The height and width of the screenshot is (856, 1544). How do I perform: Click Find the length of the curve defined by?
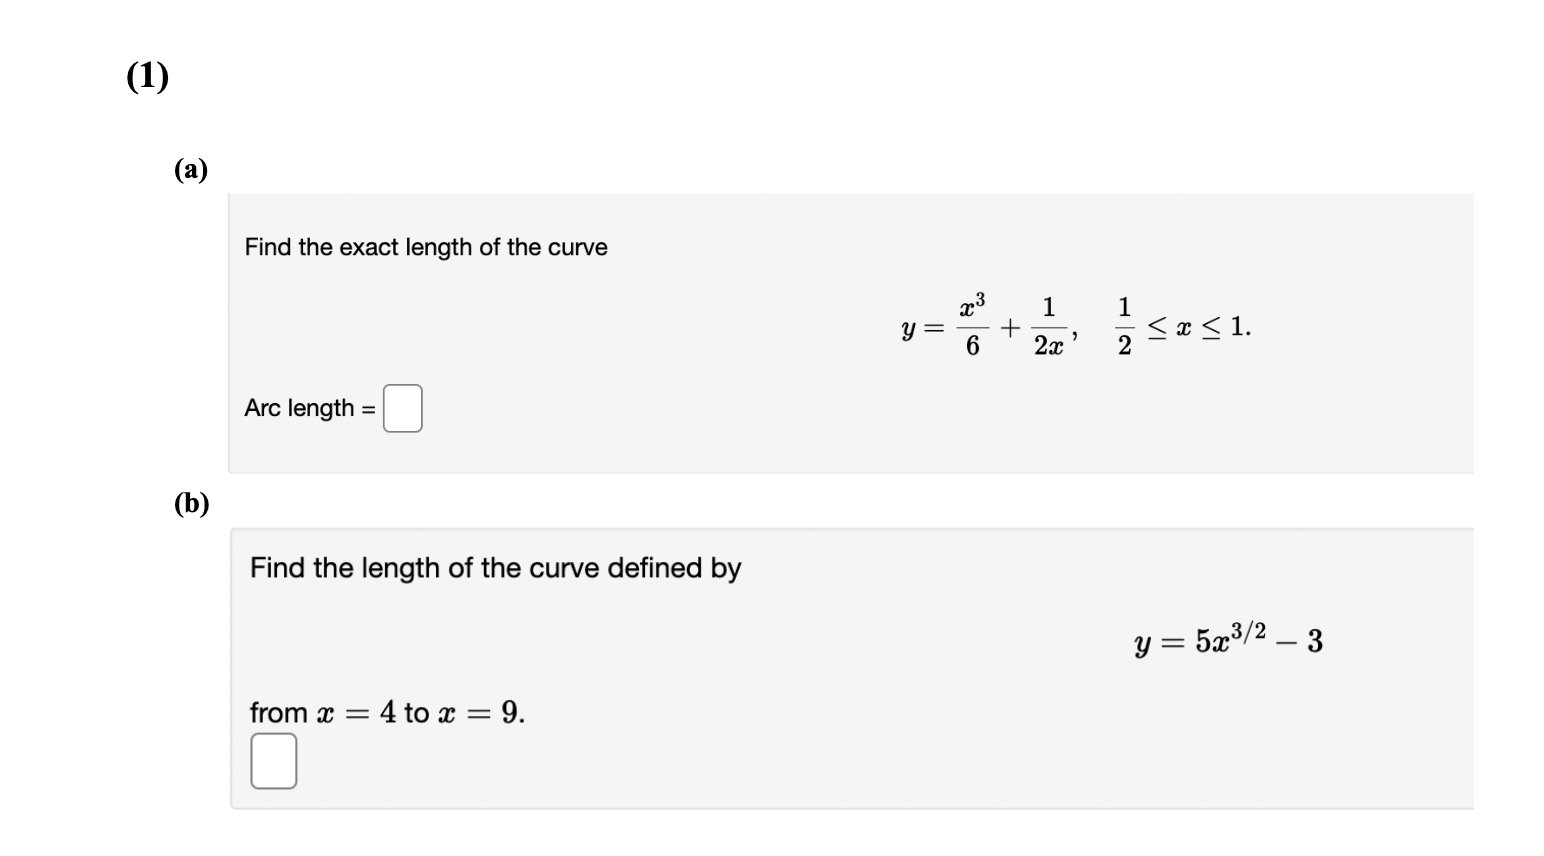[494, 568]
